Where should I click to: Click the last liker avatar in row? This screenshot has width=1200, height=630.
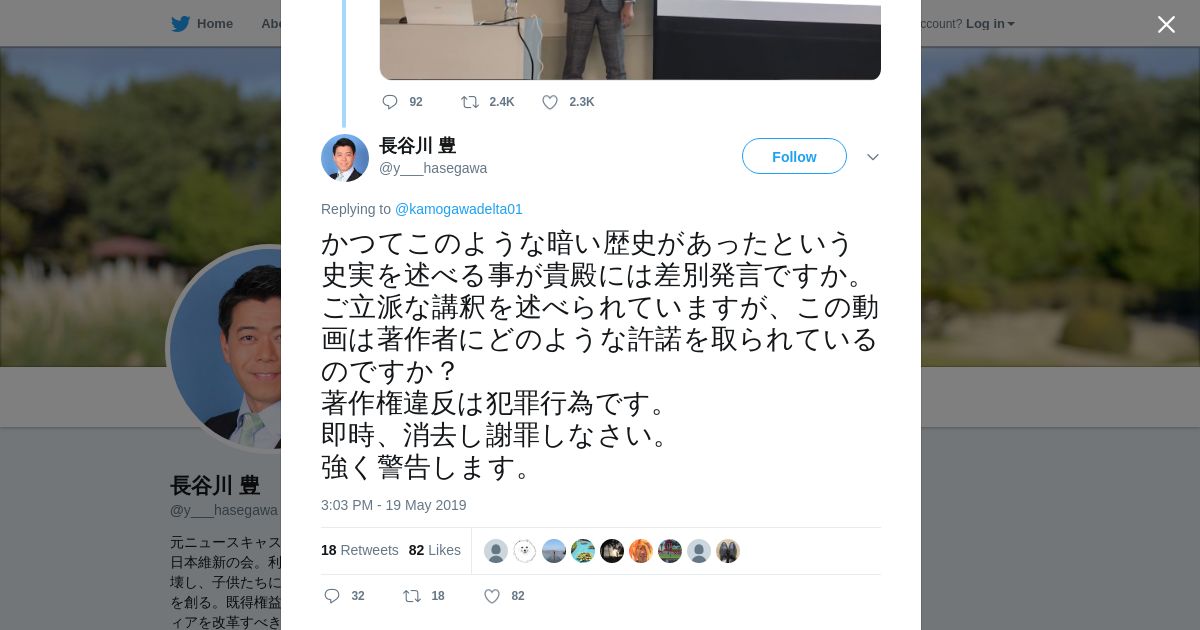728,551
